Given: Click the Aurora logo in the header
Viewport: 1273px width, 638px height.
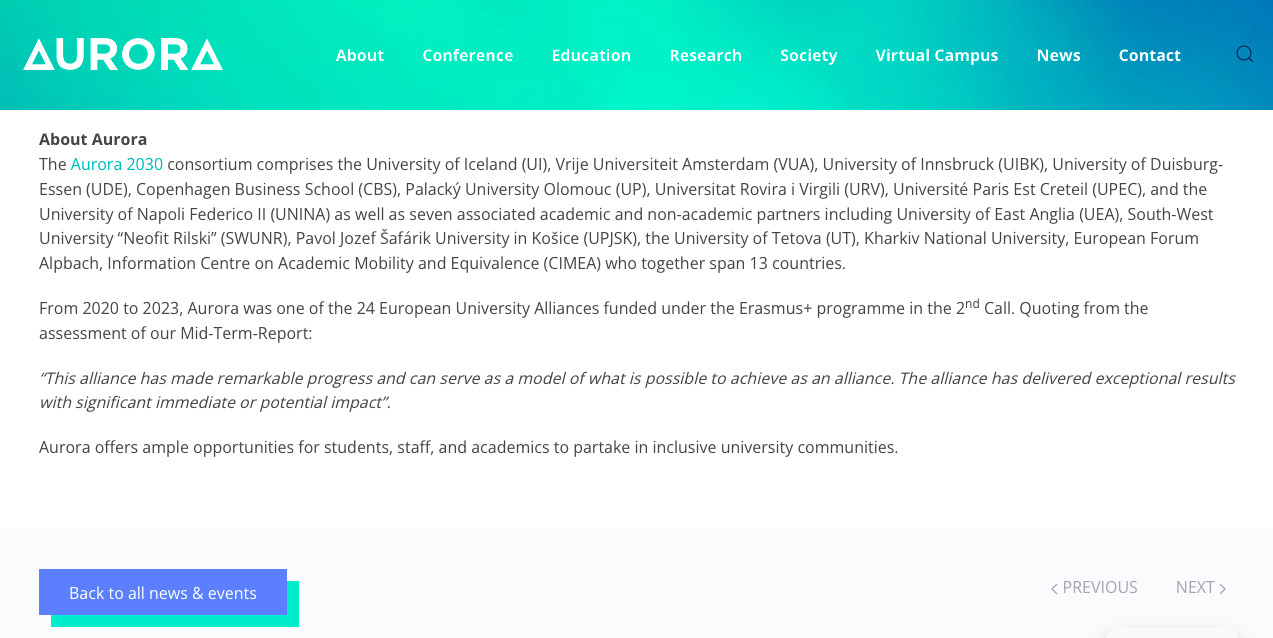Looking at the screenshot, I should [123, 55].
